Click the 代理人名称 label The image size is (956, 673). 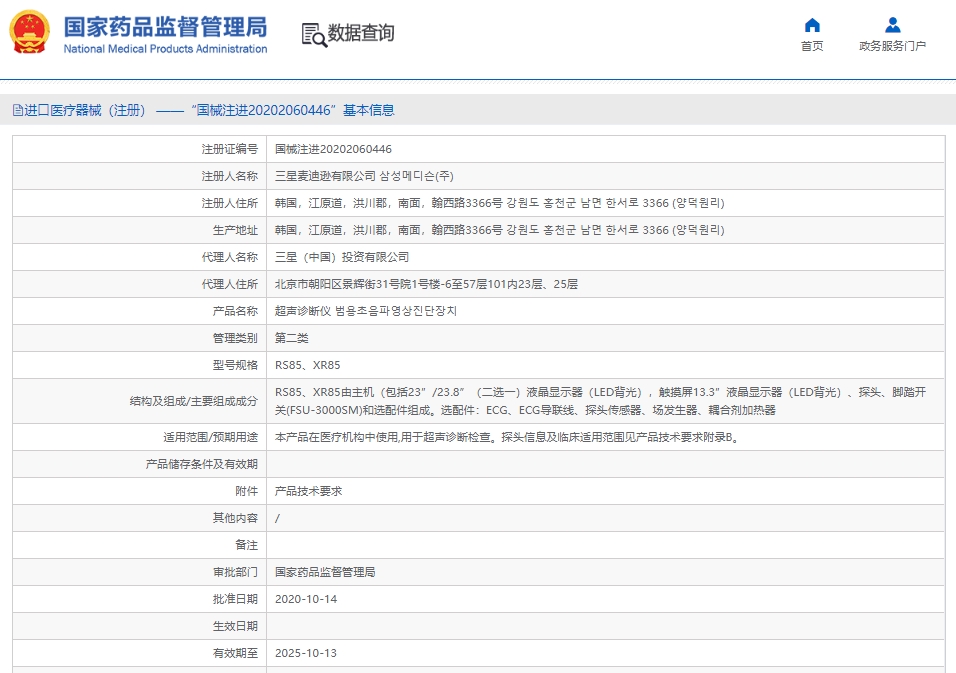tap(230, 257)
